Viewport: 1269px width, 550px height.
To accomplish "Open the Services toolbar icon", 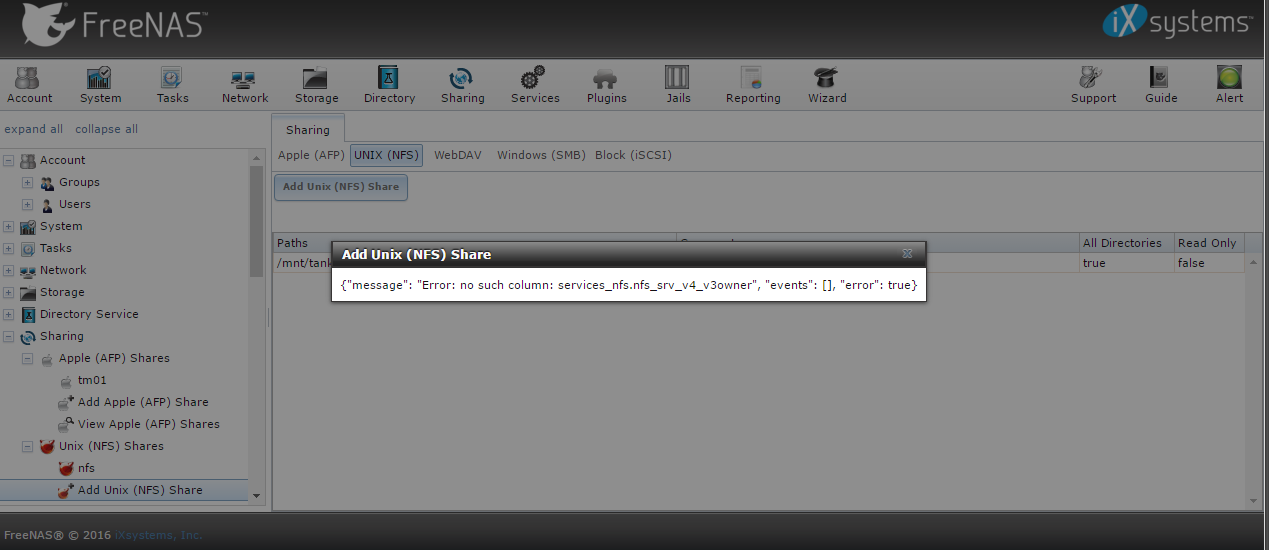I will [x=535, y=85].
